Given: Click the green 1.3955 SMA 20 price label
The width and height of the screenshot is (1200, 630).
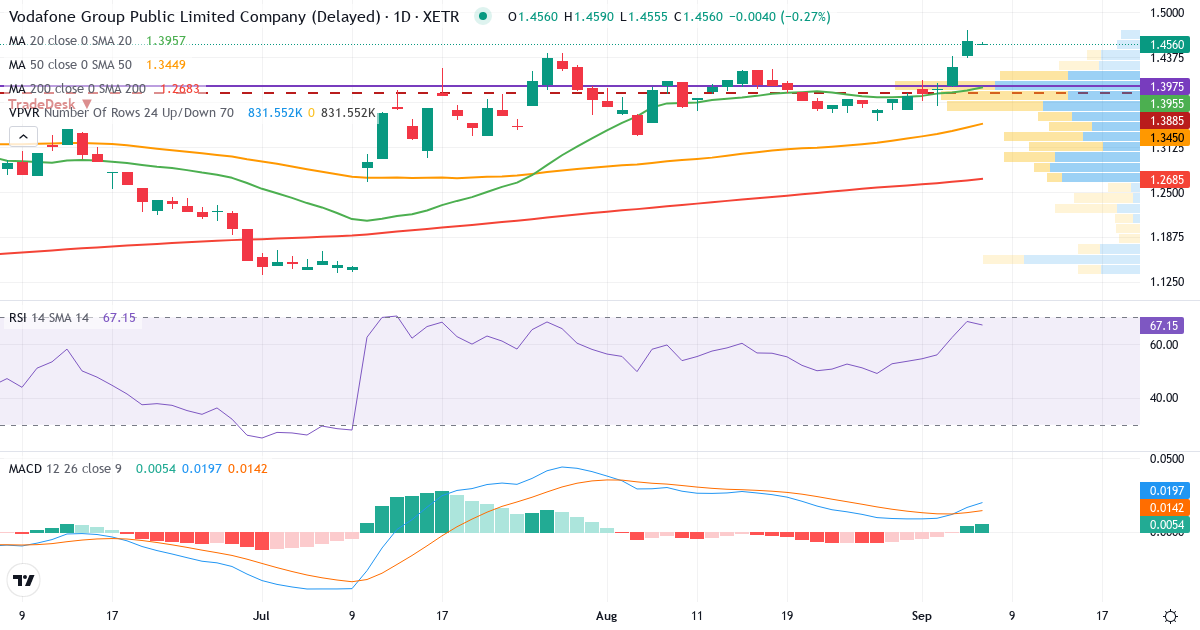Looking at the screenshot, I should pyautogui.click(x=1167, y=104).
